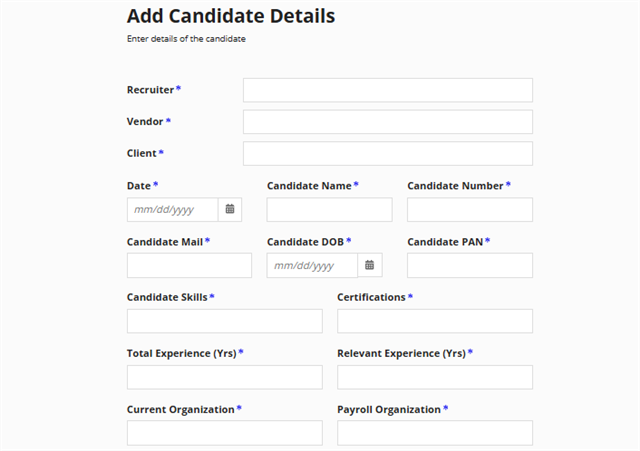Open the Vendor field
Screen dimensions: 640x451
point(388,122)
